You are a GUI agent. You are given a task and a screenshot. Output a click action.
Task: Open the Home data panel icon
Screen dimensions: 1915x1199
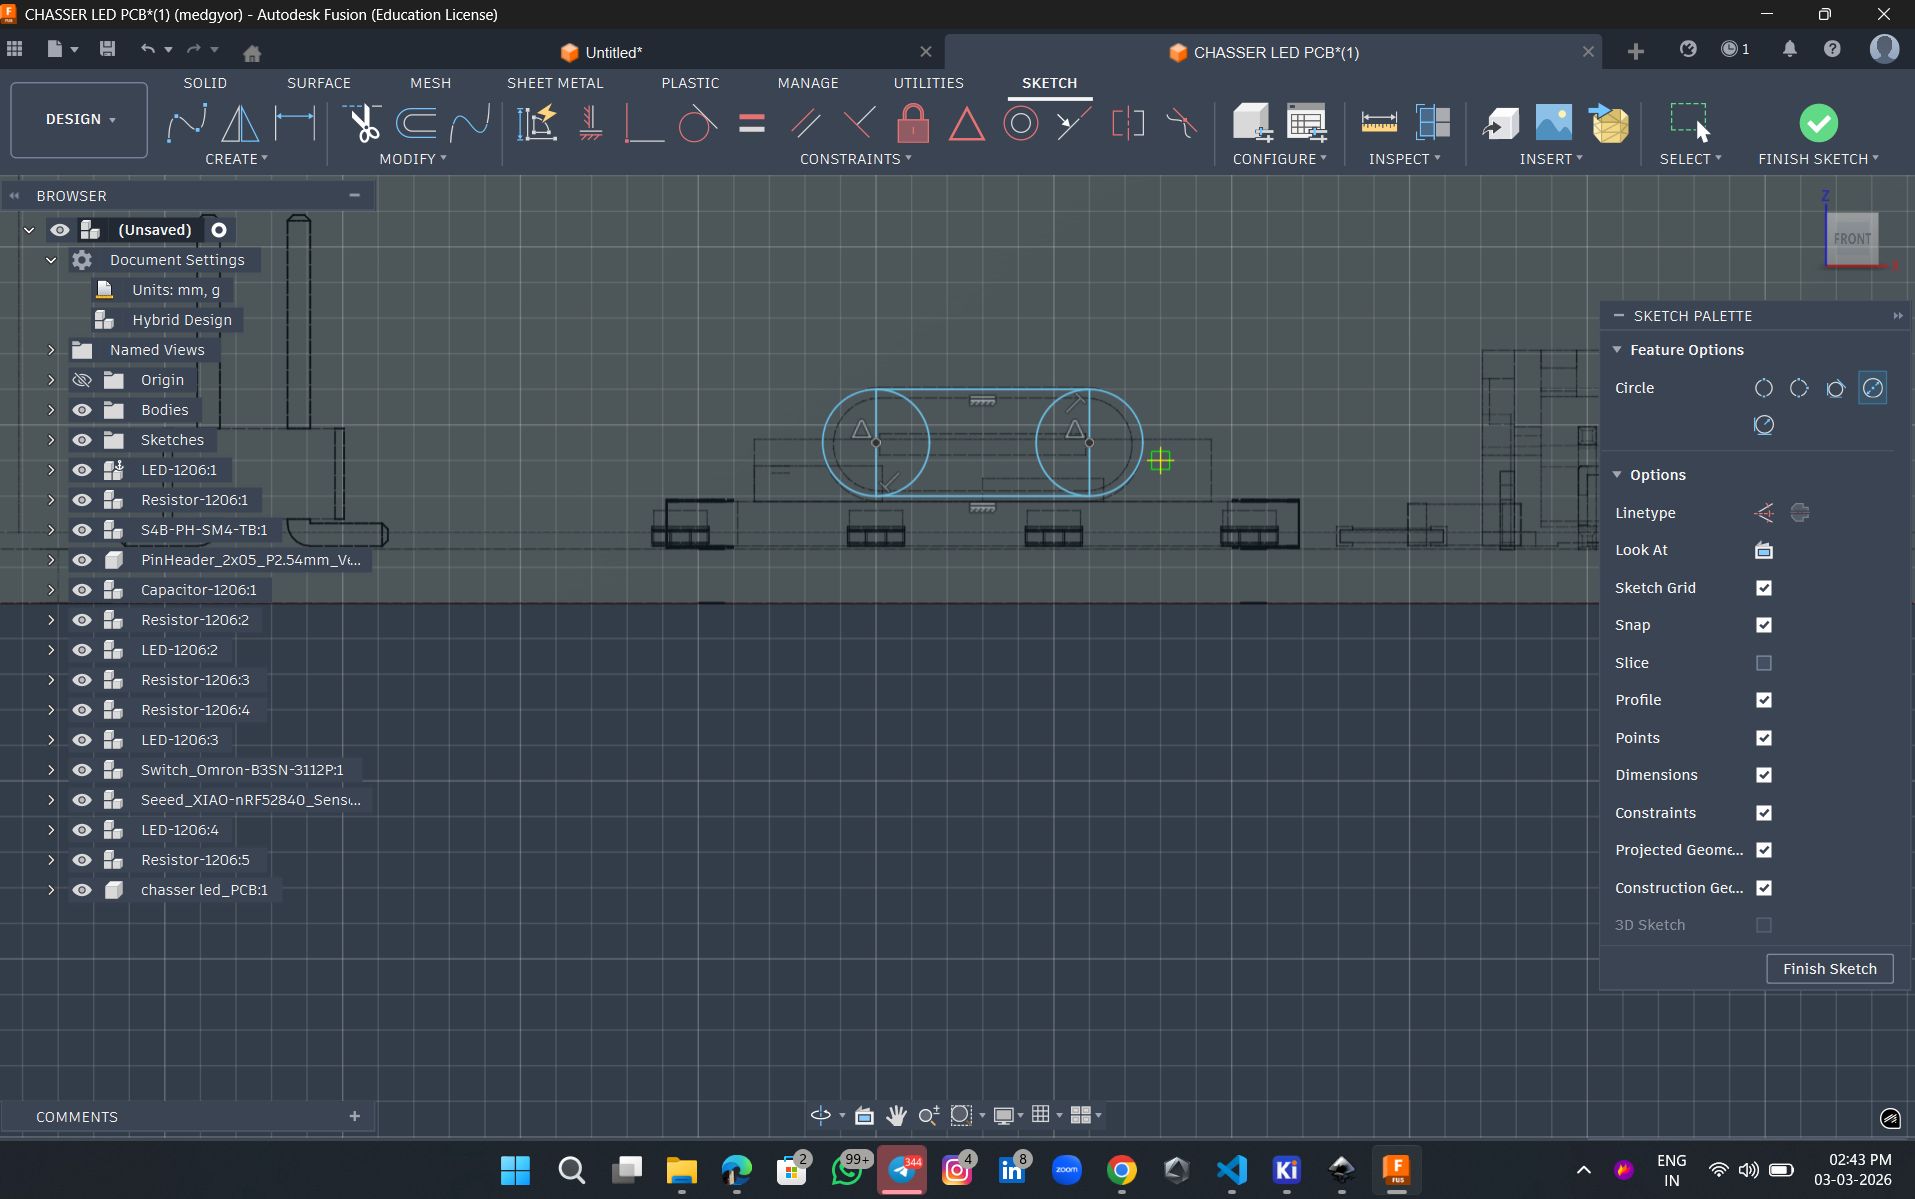click(252, 52)
